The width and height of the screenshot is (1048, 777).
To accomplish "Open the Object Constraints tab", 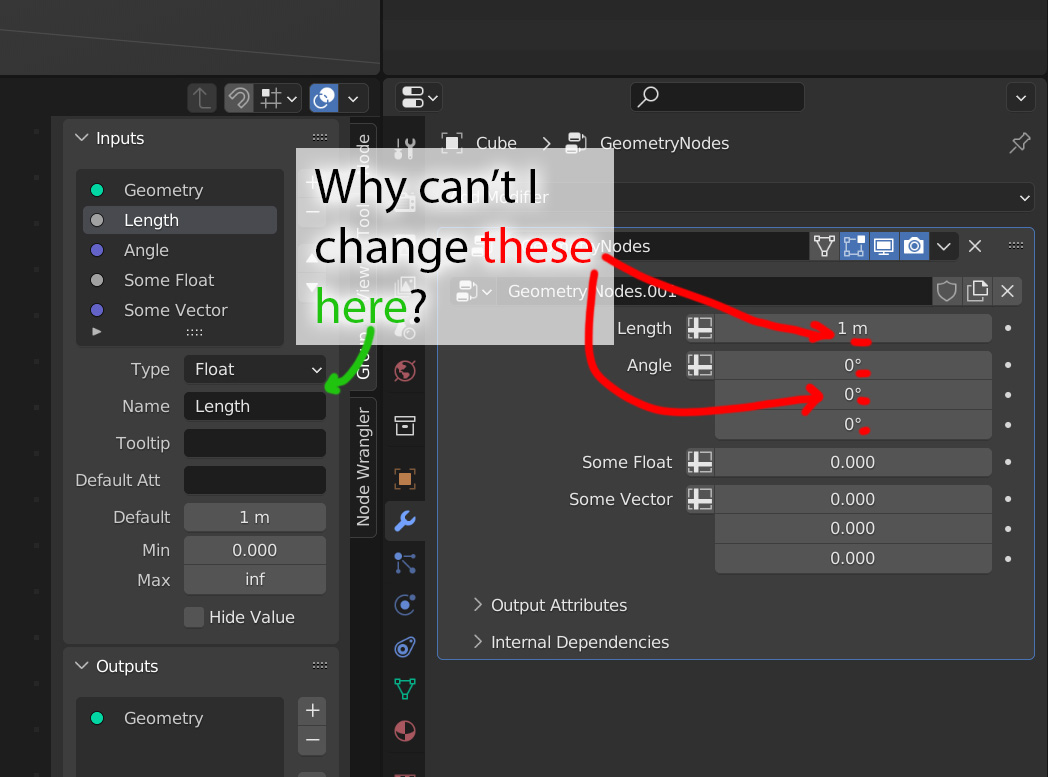I will (x=405, y=647).
